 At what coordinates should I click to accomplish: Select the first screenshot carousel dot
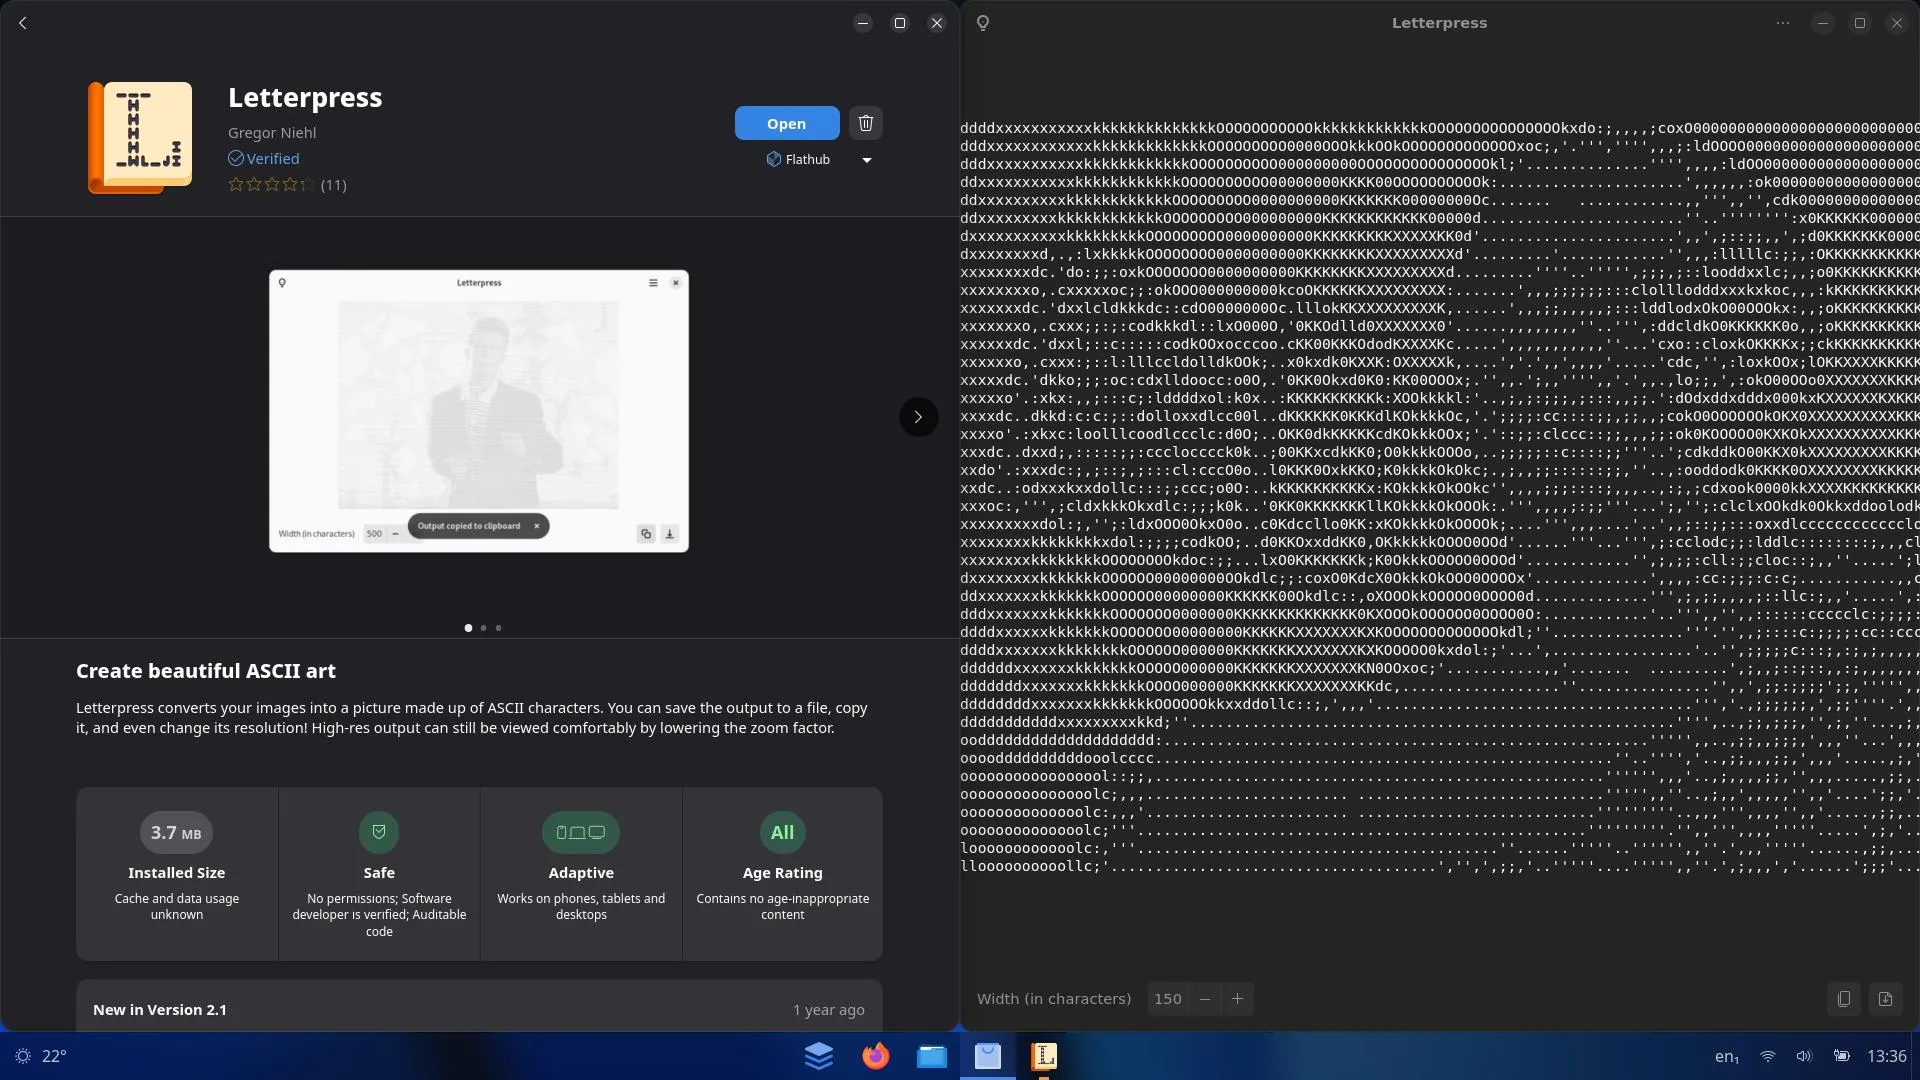tap(468, 628)
